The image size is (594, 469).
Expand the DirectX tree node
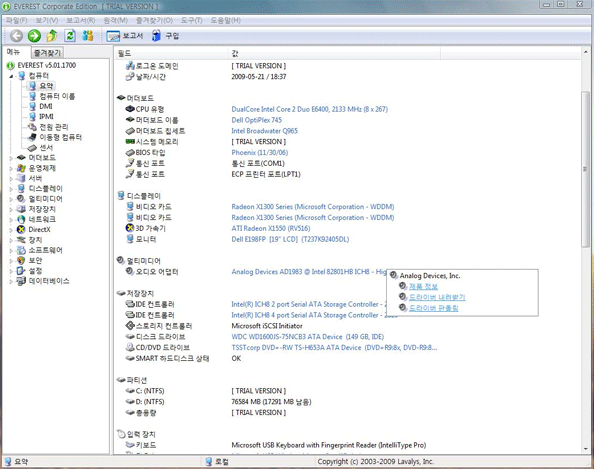pos(11,230)
